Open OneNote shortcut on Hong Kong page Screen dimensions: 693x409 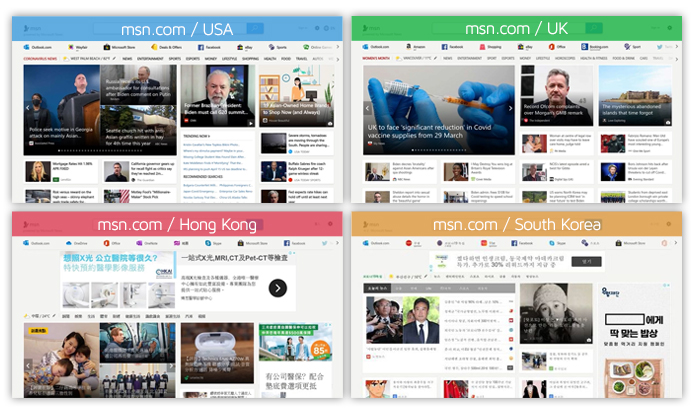click(147, 243)
